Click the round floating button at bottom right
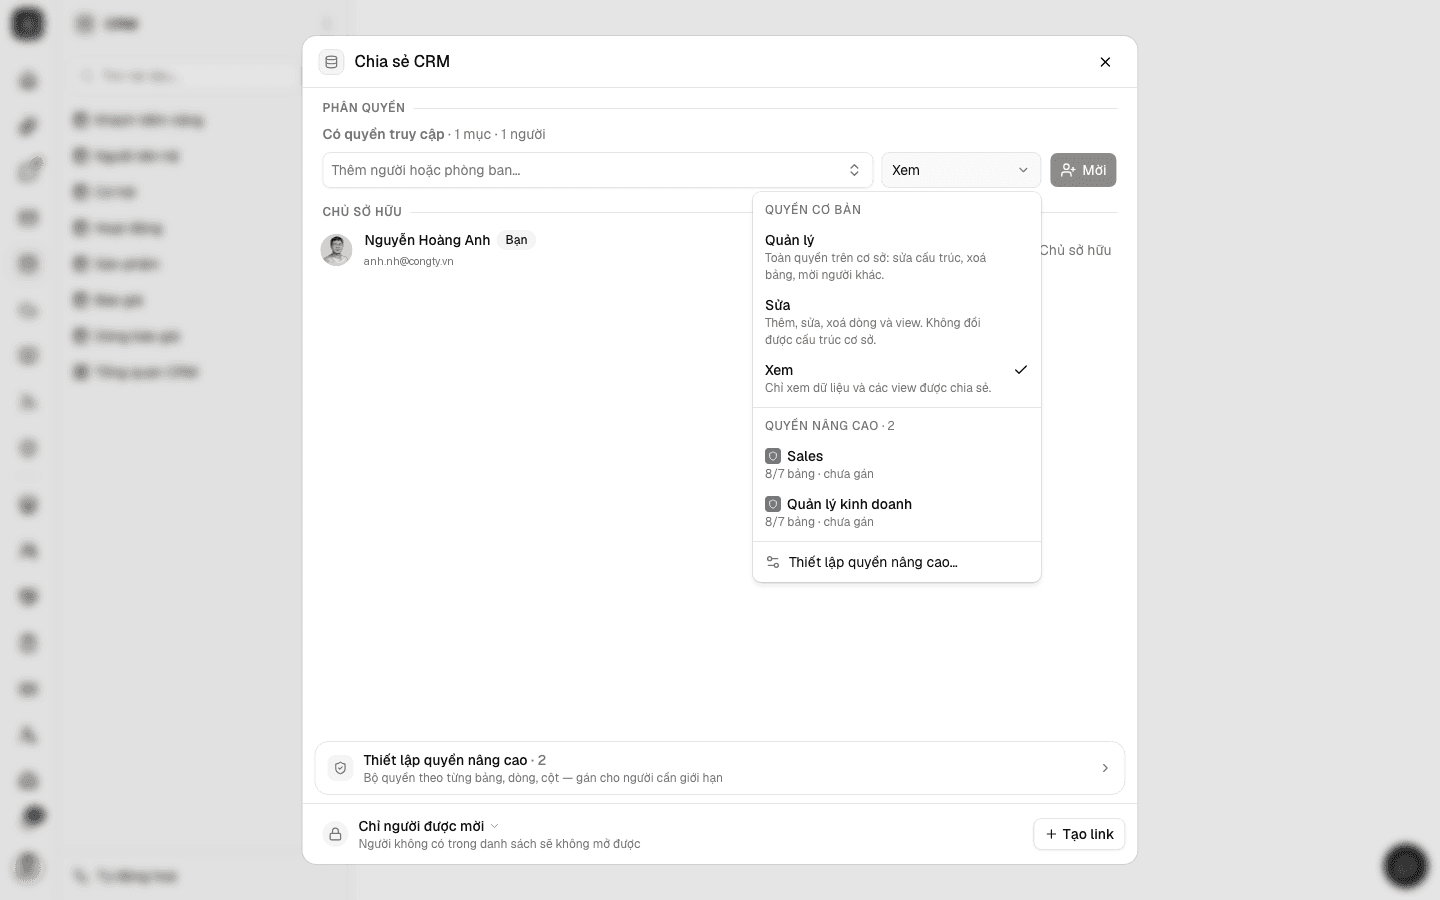The height and width of the screenshot is (900, 1440). 1405,865
